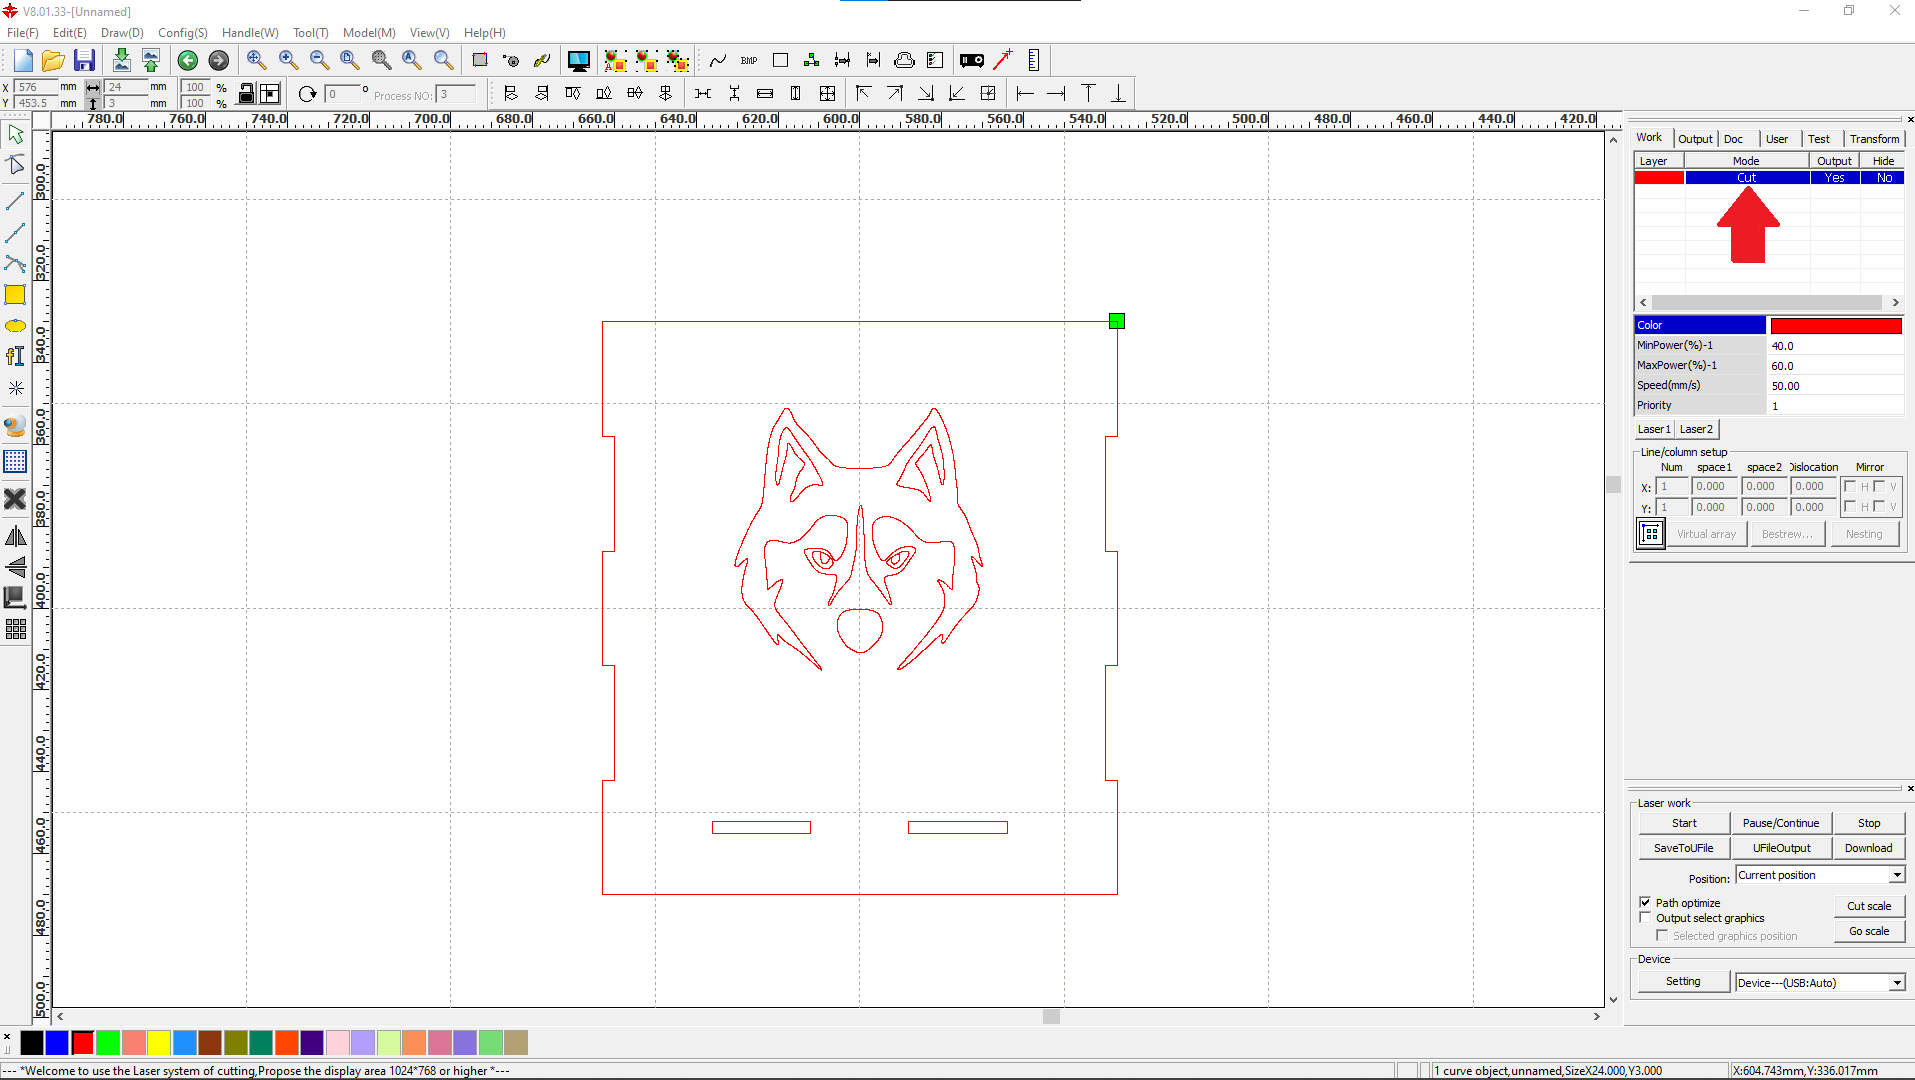1915x1080 pixels.
Task: Enable Output select graphics checkbox
Action: pos(1645,918)
